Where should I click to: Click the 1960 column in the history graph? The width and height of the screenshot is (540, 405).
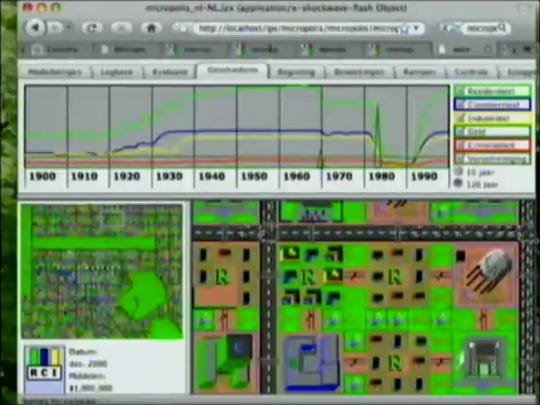point(301,136)
